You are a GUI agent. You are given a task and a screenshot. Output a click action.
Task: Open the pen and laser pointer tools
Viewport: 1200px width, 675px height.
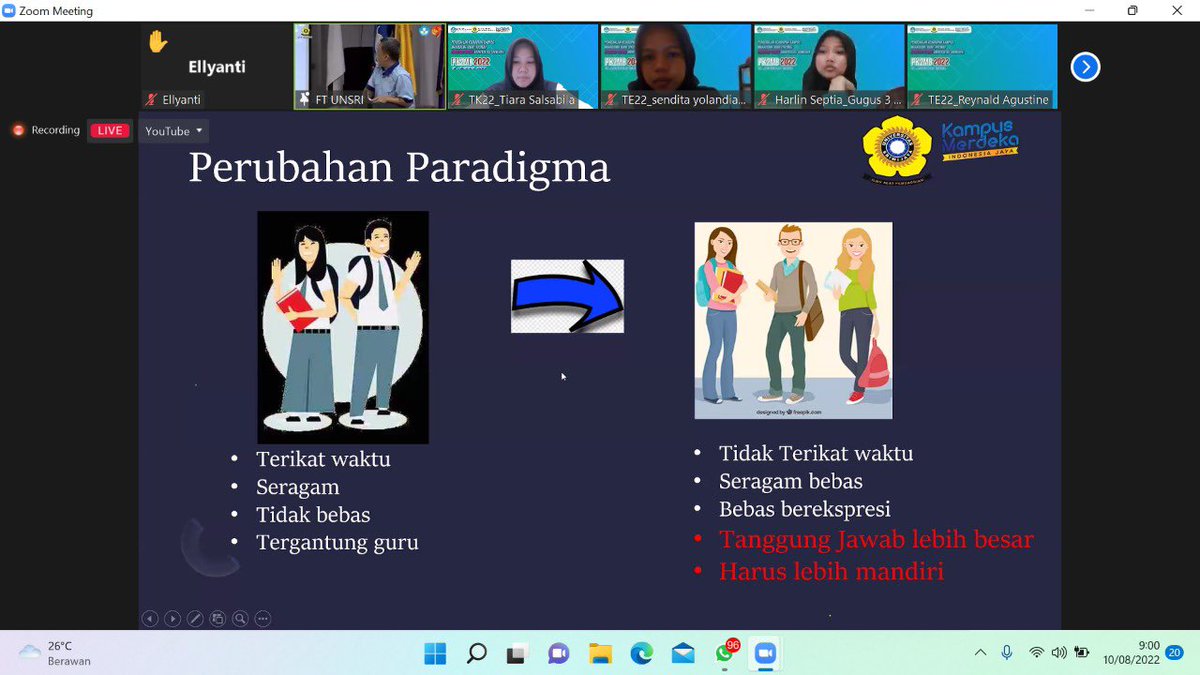pyautogui.click(x=195, y=619)
